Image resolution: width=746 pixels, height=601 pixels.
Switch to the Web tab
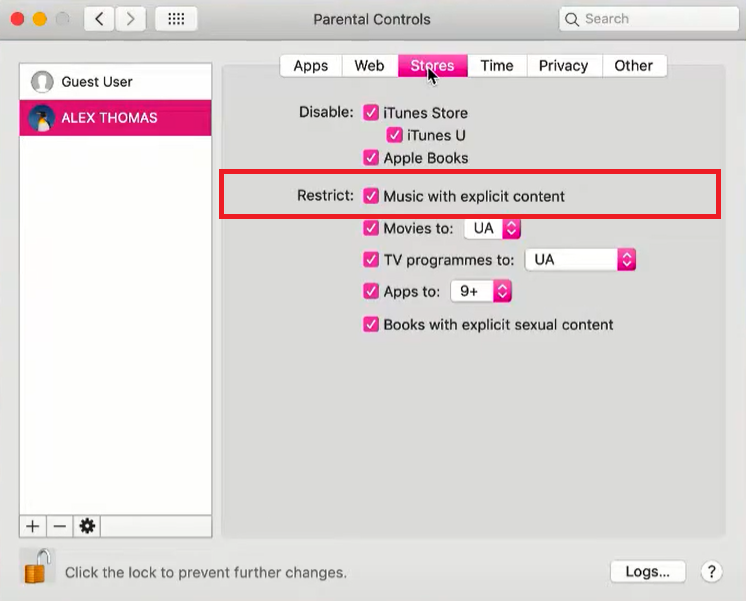[x=369, y=66]
